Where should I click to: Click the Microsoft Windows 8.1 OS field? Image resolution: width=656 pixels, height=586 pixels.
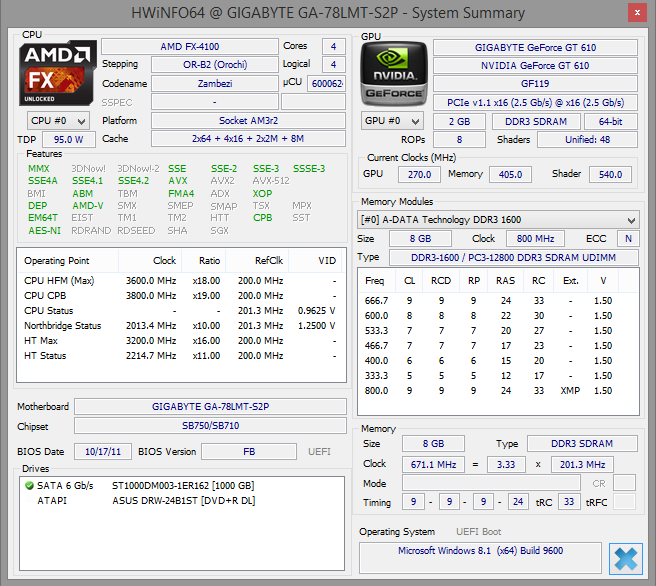click(480, 558)
